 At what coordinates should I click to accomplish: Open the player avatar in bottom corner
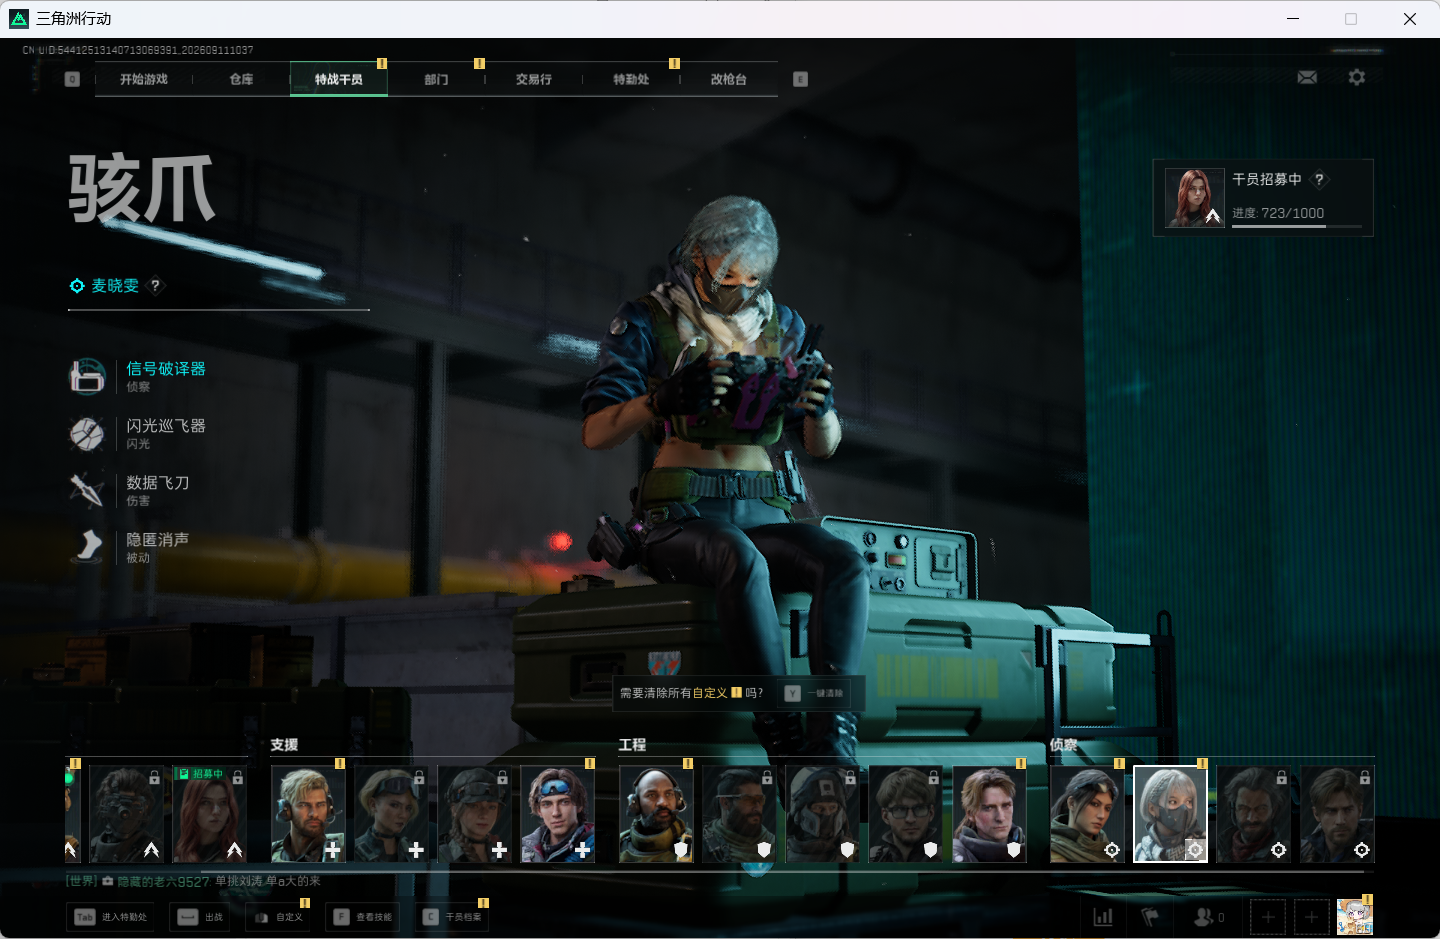click(x=1355, y=917)
